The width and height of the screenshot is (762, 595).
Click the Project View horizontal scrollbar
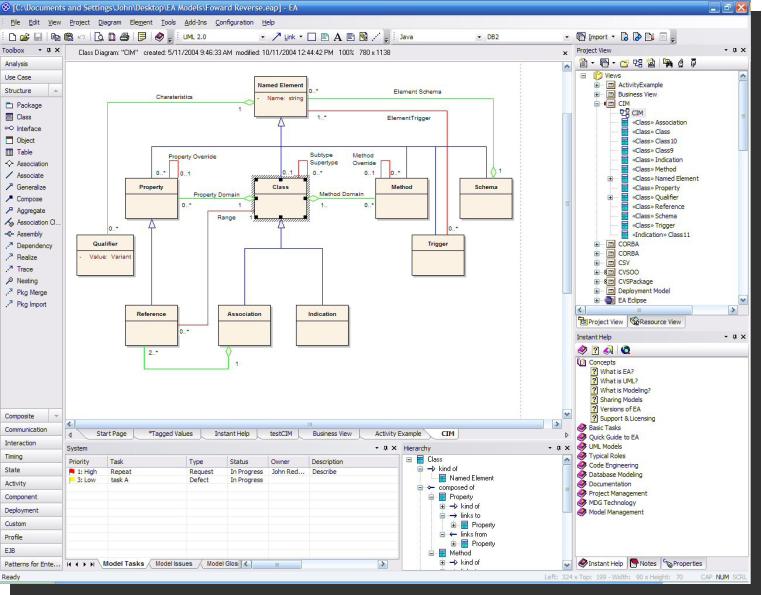pyautogui.click(x=657, y=310)
